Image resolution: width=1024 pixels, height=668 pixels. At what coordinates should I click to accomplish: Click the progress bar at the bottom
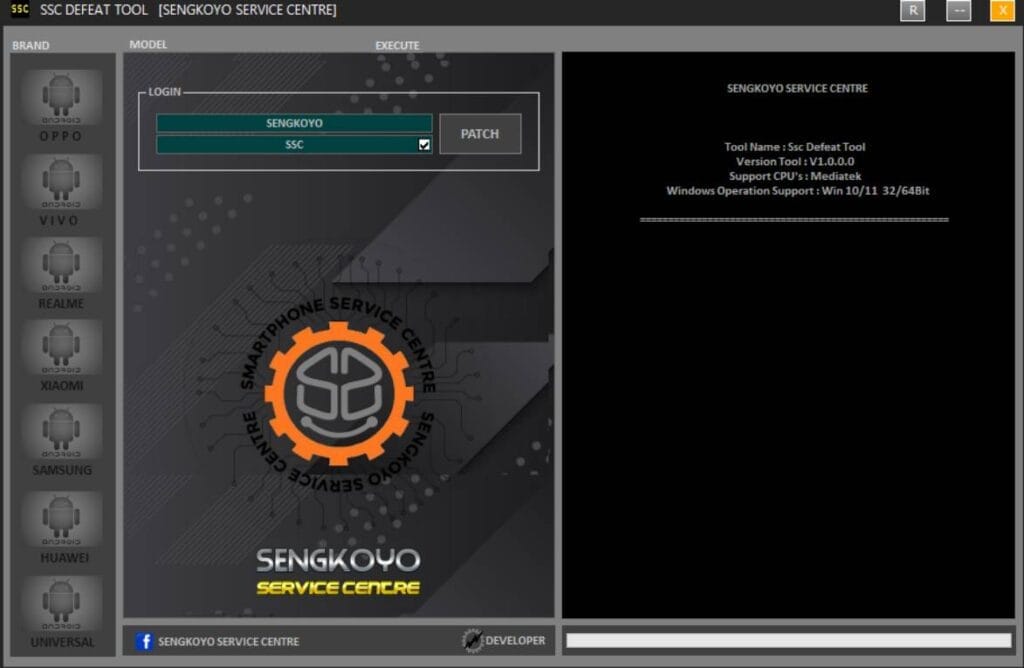point(788,642)
